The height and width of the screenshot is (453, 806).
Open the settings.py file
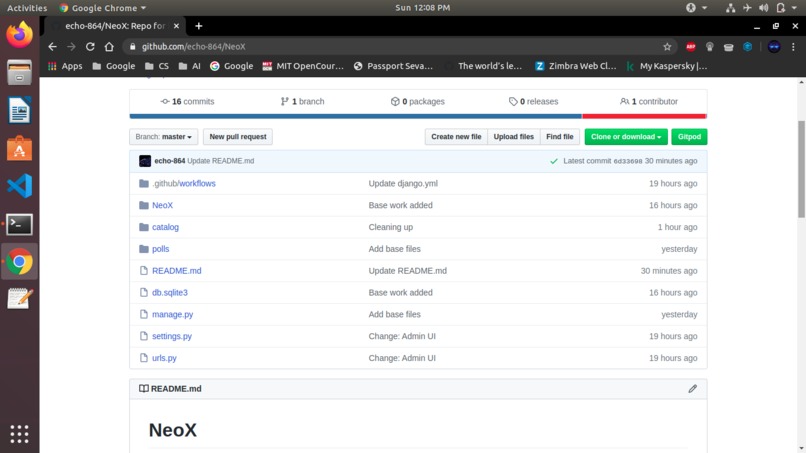coord(172,336)
